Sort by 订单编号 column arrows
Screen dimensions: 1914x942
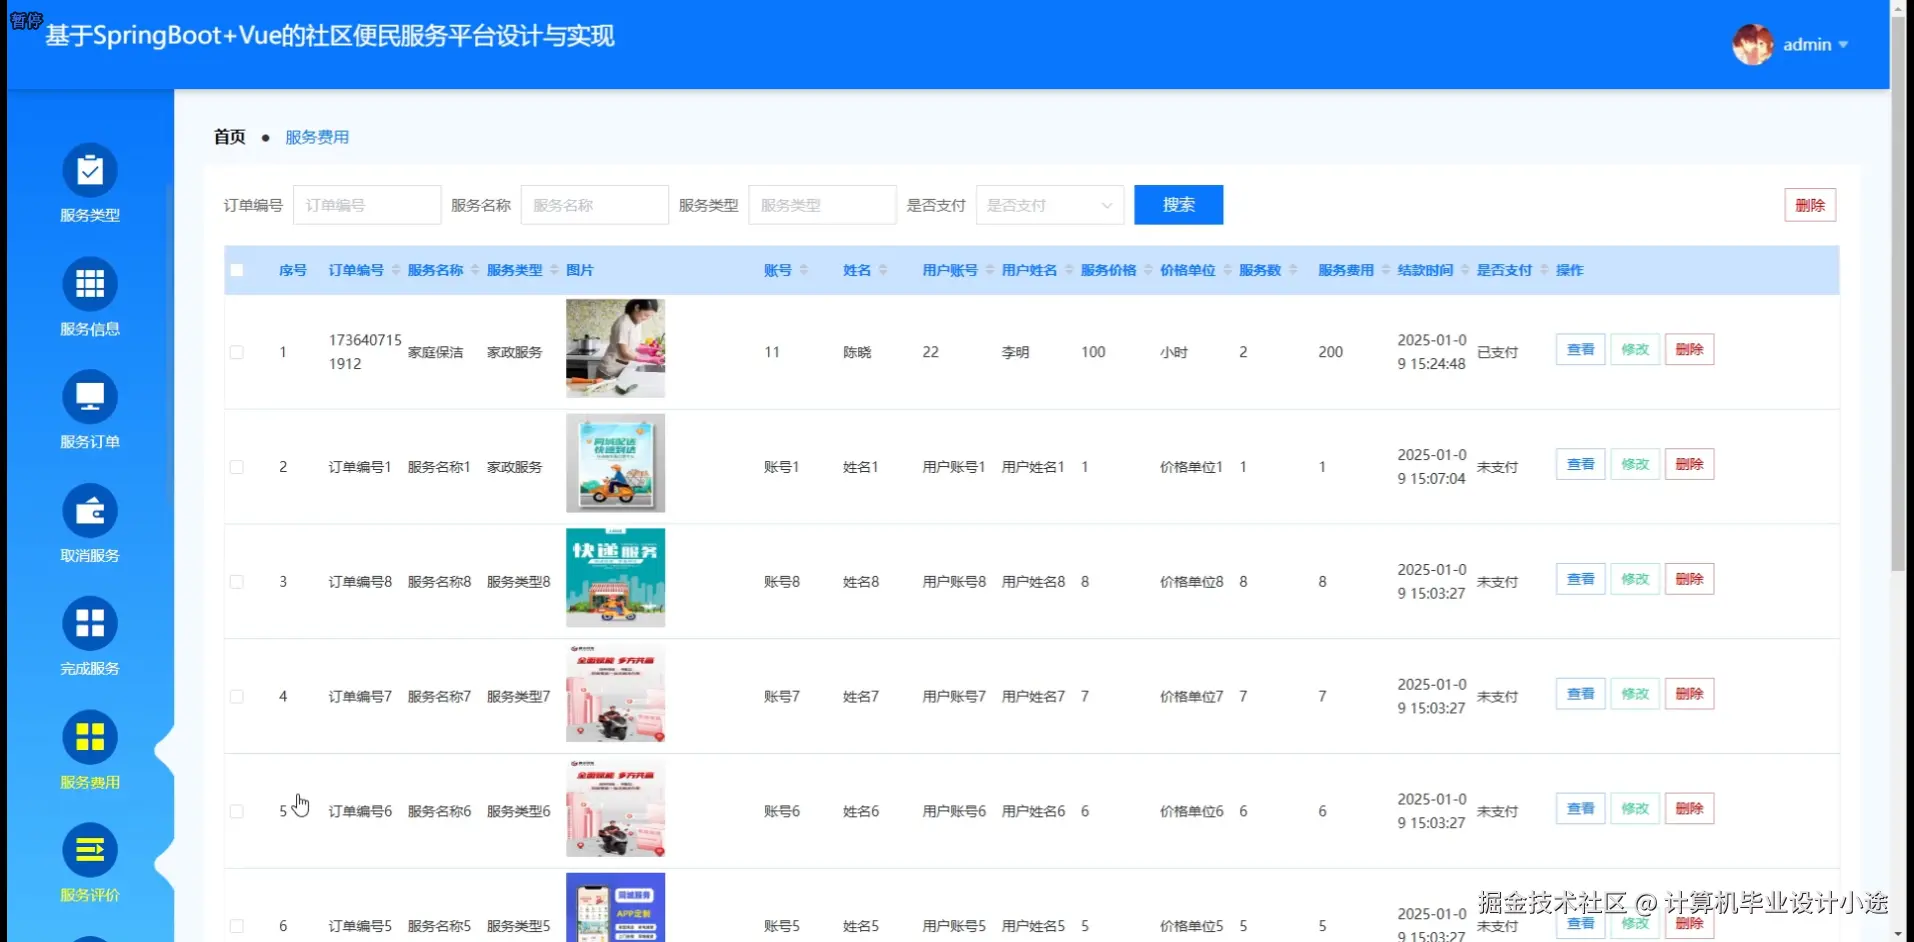[396, 270]
